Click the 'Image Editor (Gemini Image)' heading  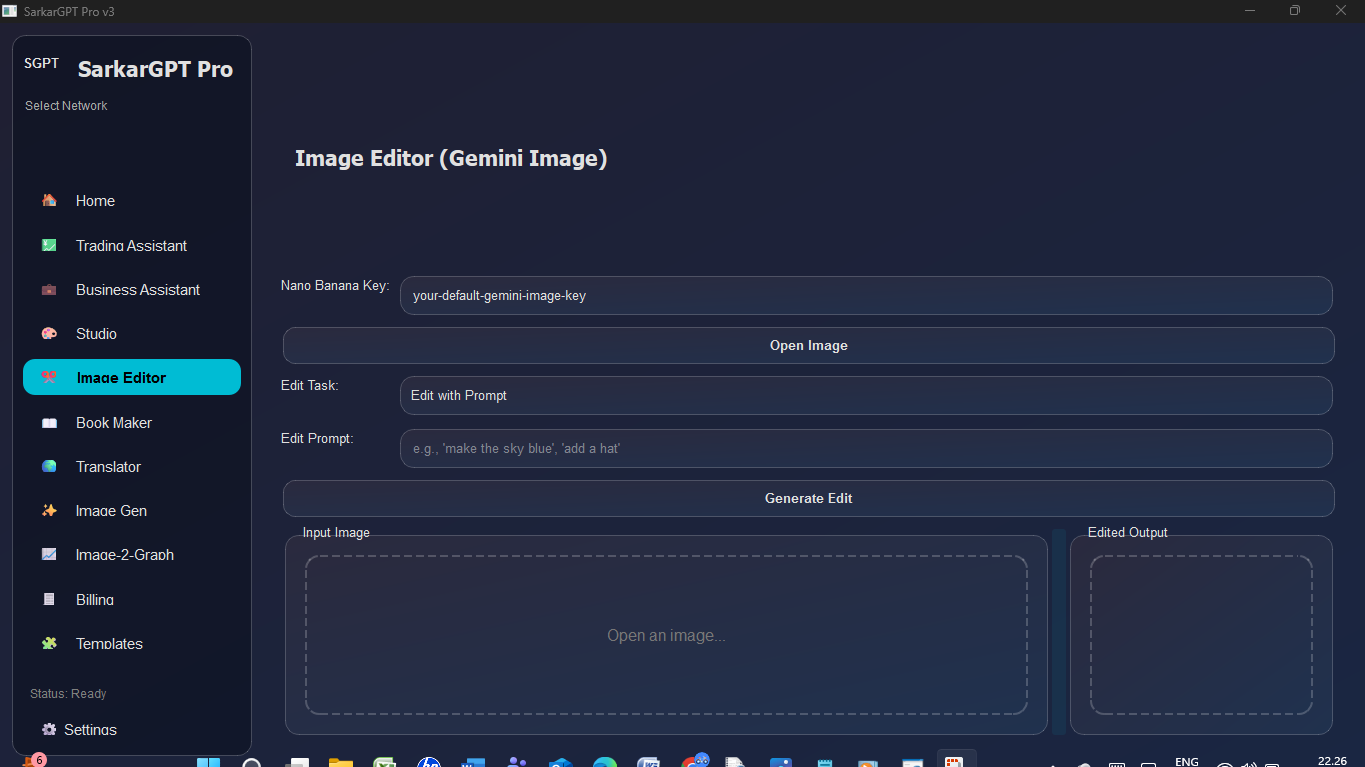tap(451, 158)
